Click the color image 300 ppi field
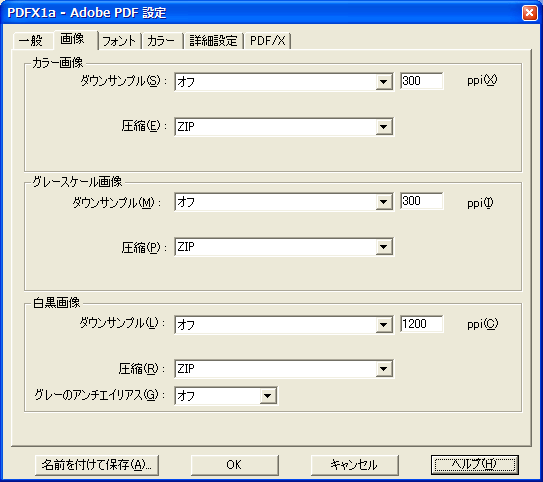The width and height of the screenshot is (543, 482). 421,81
